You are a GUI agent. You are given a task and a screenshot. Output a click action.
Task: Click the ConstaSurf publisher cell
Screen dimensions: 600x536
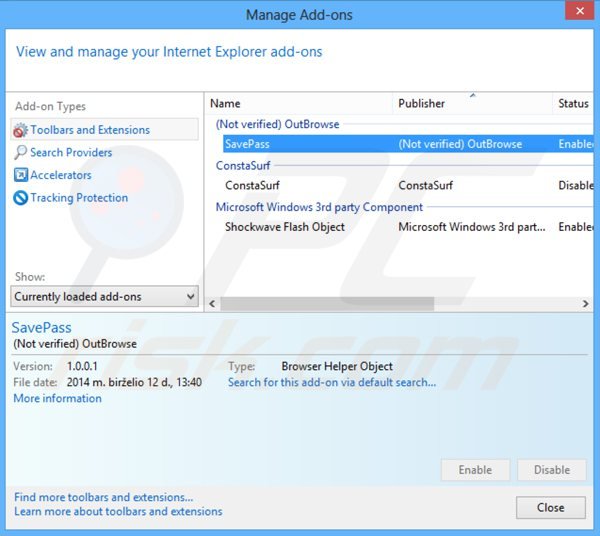pyautogui.click(x=426, y=186)
